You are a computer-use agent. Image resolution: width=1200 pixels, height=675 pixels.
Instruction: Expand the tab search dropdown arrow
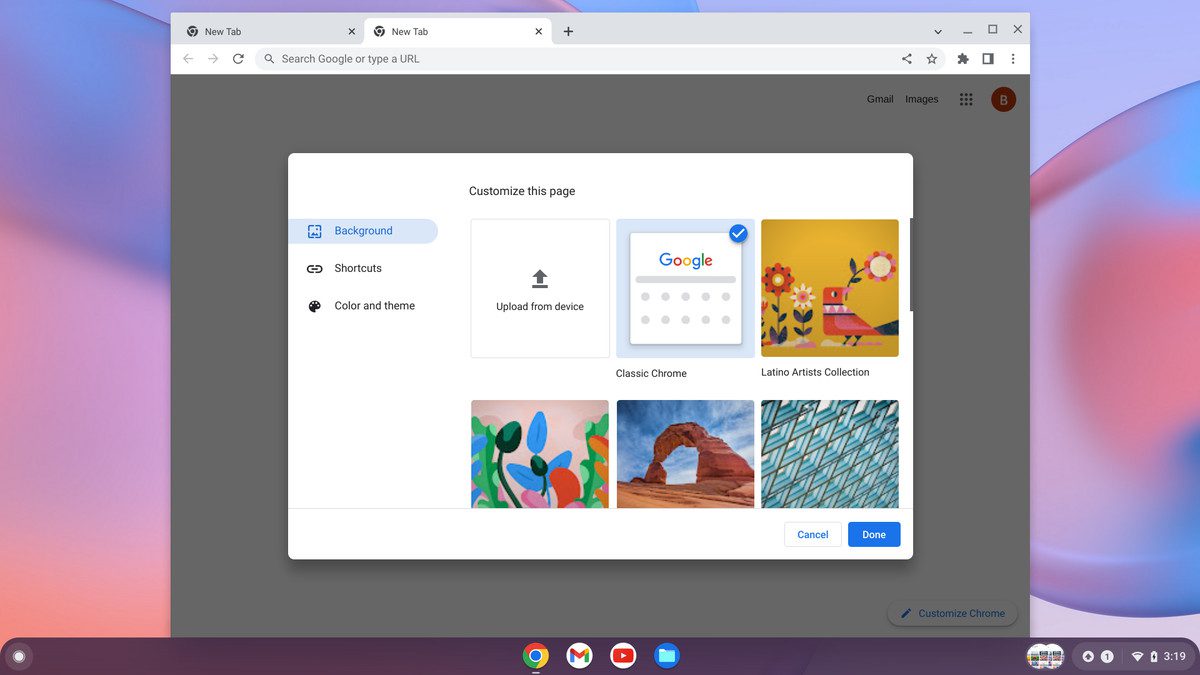[x=938, y=31]
